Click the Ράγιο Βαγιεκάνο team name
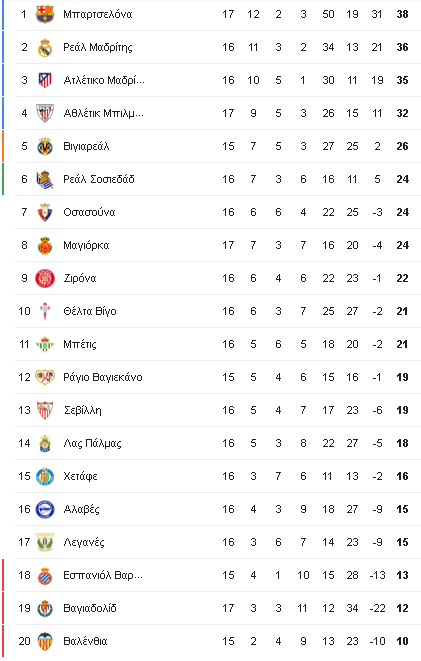 click(x=103, y=377)
